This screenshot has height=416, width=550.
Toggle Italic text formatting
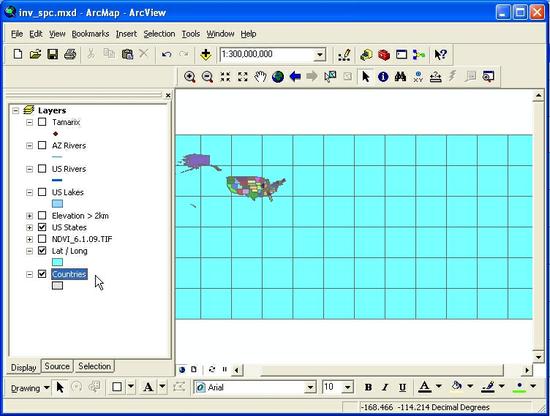tap(385, 387)
